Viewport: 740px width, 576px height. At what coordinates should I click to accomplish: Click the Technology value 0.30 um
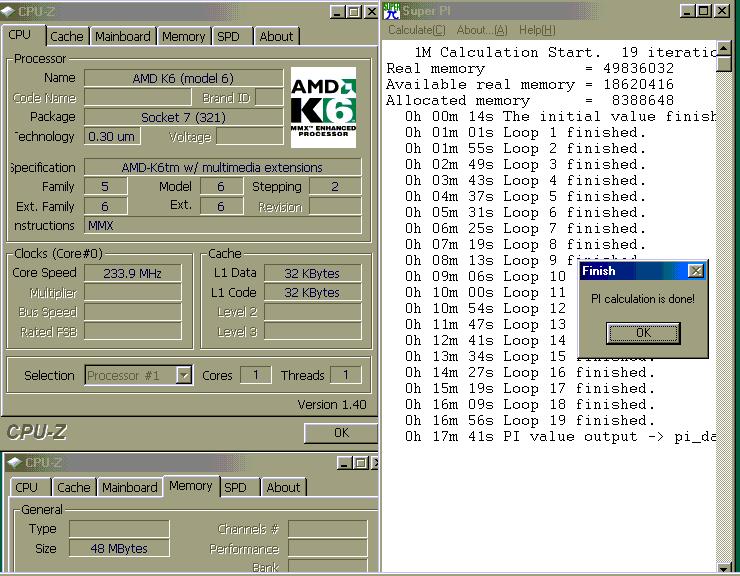pyautogui.click(x=112, y=136)
